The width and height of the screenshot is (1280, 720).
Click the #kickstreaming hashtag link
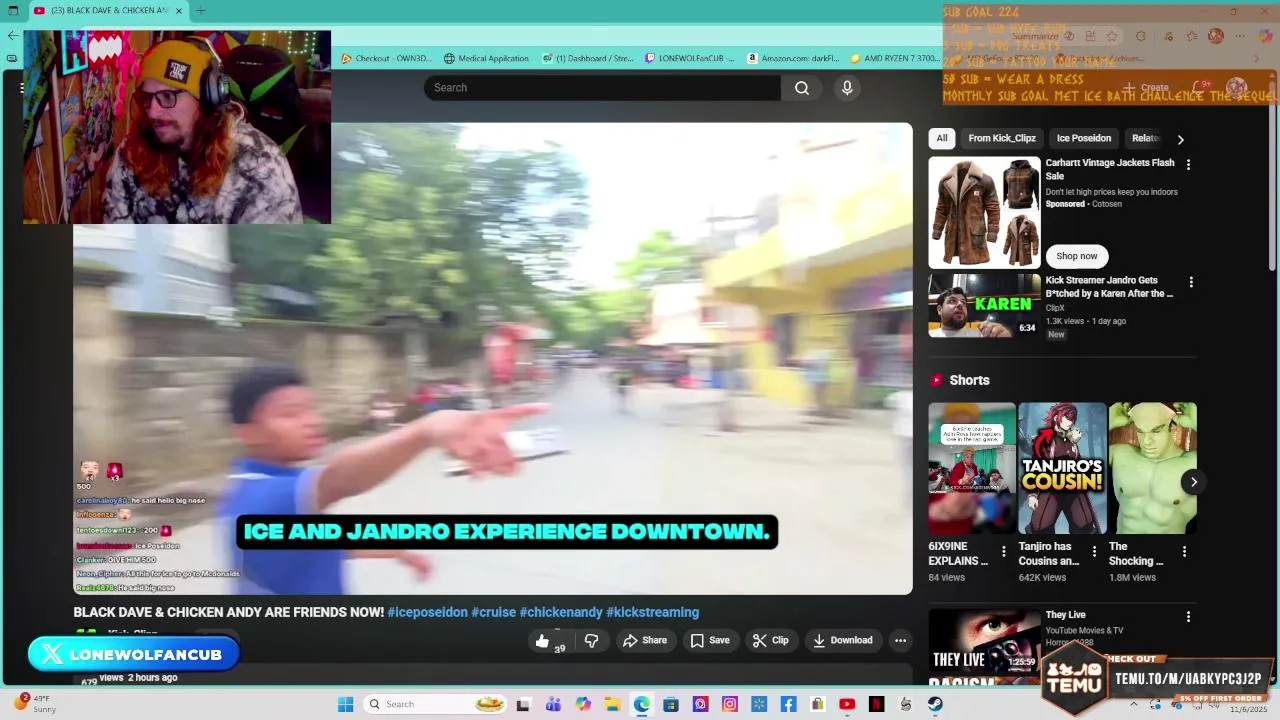[x=652, y=612]
